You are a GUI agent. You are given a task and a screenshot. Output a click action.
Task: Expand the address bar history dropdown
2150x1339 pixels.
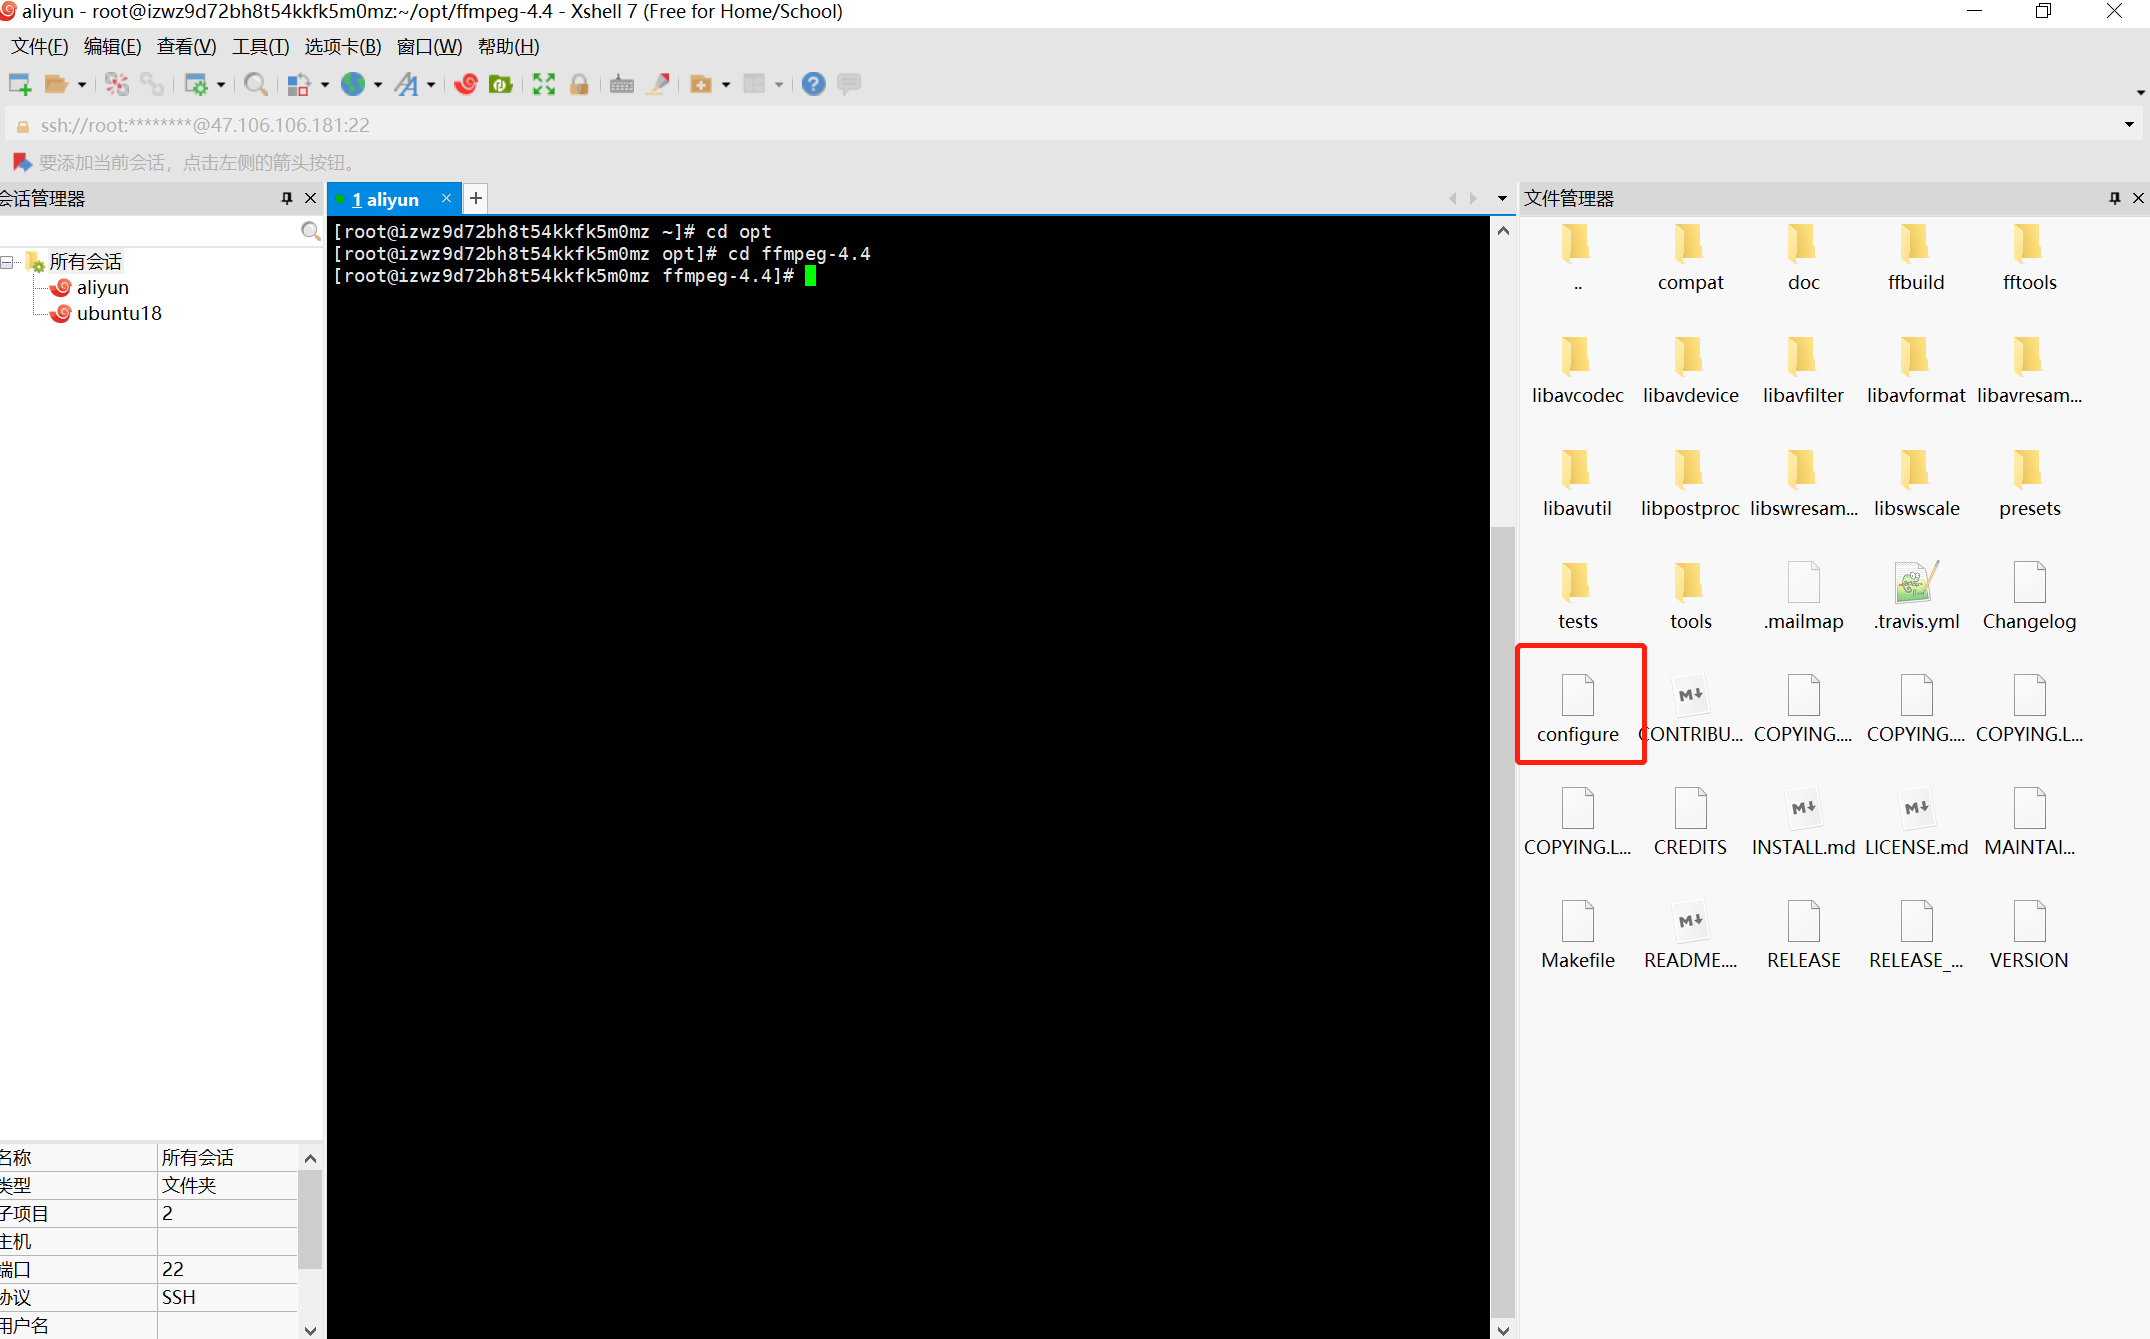[2130, 125]
